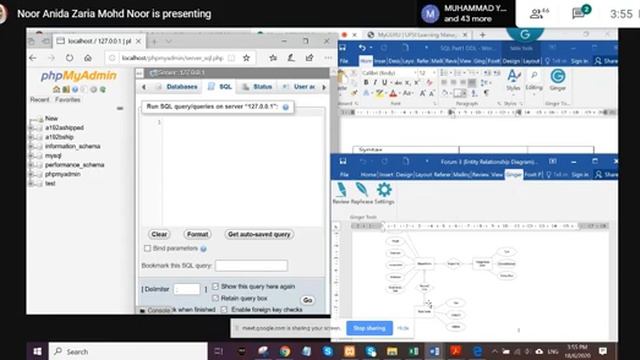Expand information_schema database node

[31, 147]
